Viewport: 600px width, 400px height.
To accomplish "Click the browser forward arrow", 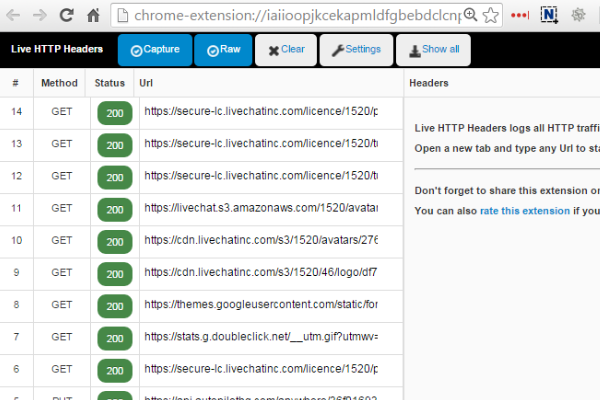I will (x=39, y=15).
